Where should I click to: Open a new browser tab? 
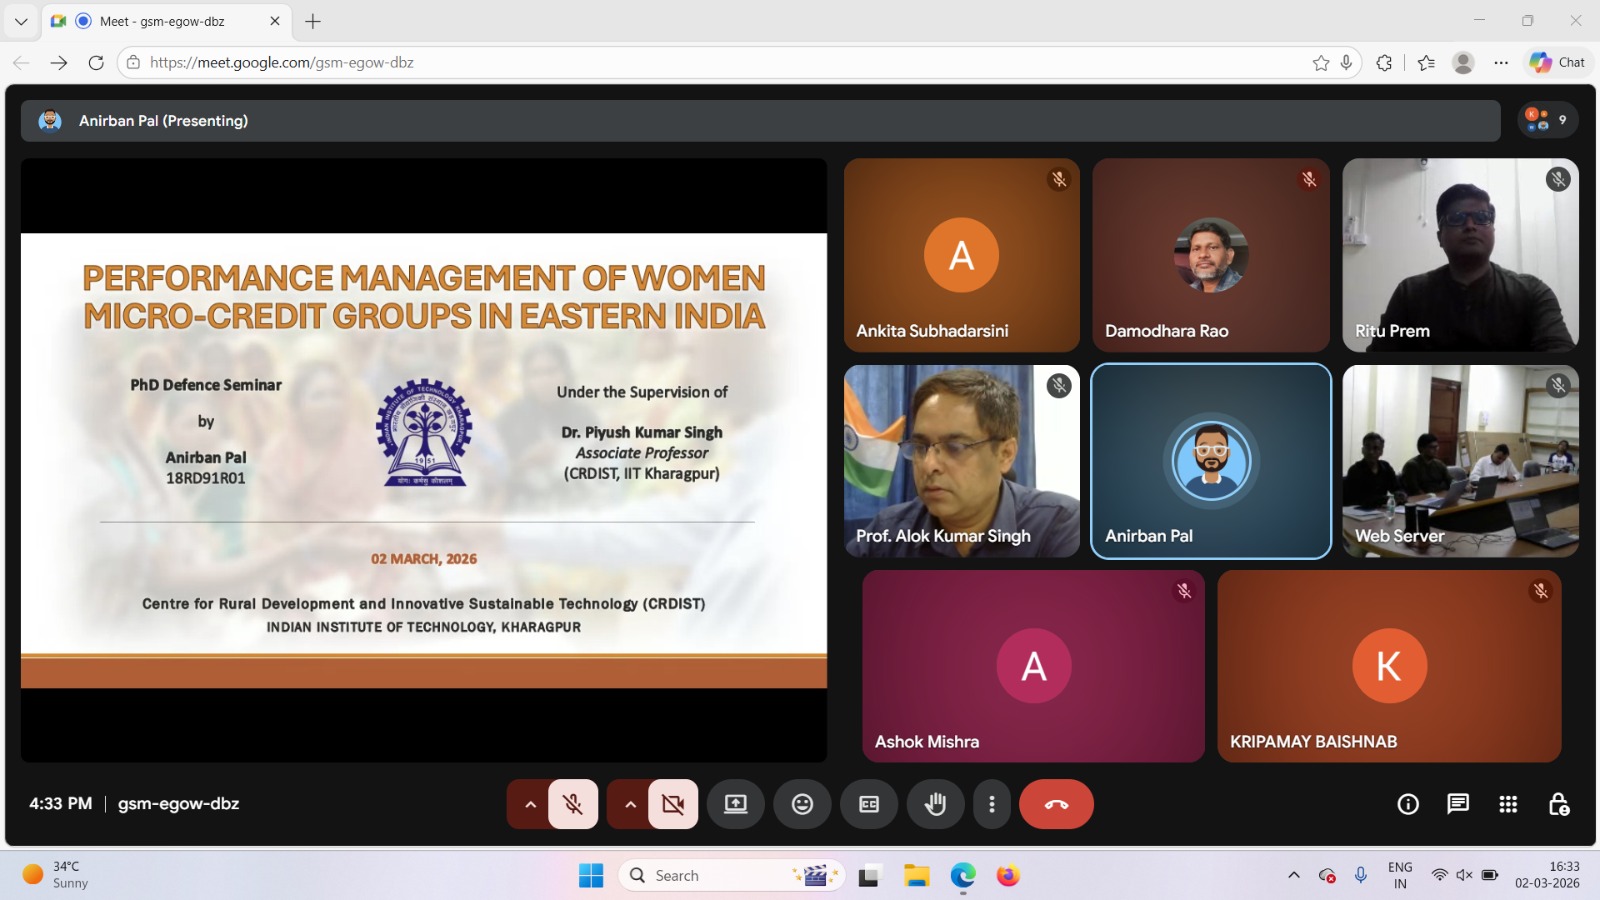[313, 21]
